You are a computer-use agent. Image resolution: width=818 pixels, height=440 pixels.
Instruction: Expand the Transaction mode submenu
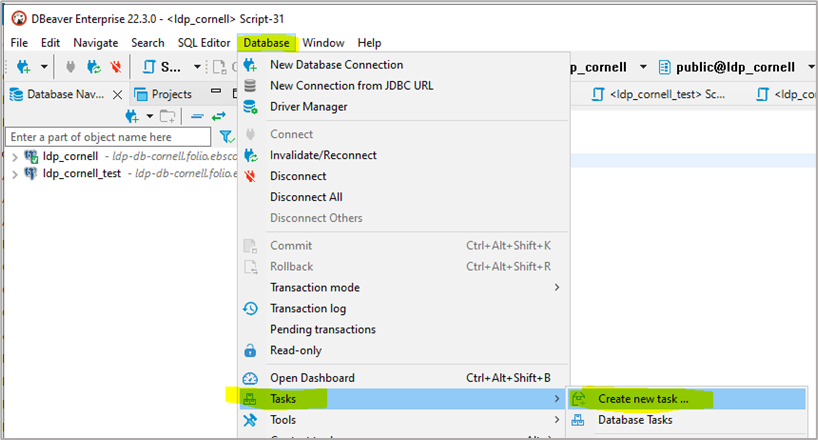tap(404, 288)
